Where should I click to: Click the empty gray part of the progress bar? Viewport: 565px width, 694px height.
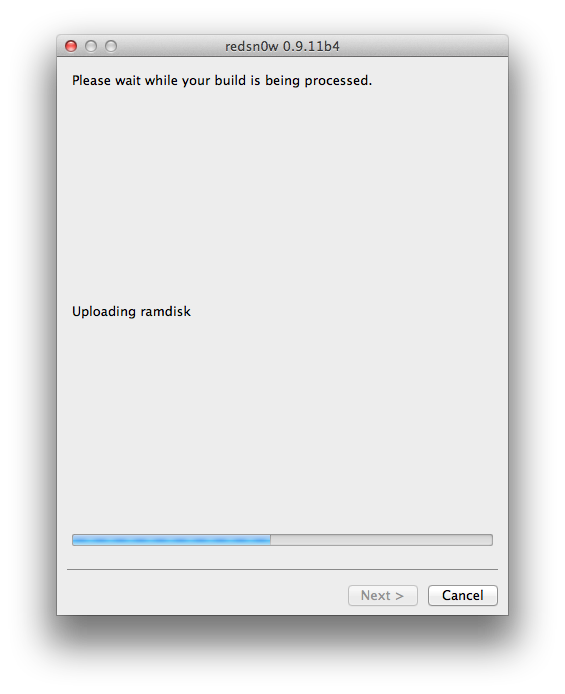[x=381, y=540]
